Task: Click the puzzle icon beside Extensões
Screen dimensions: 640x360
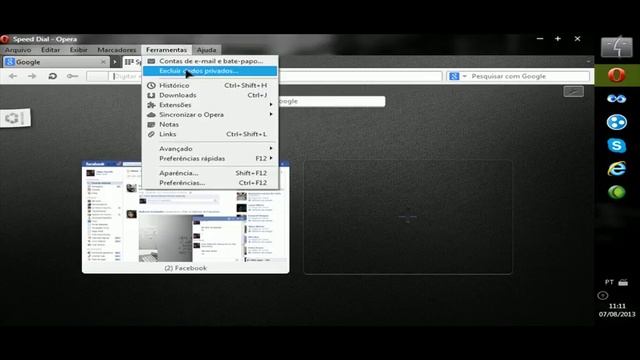Action: tap(151, 105)
